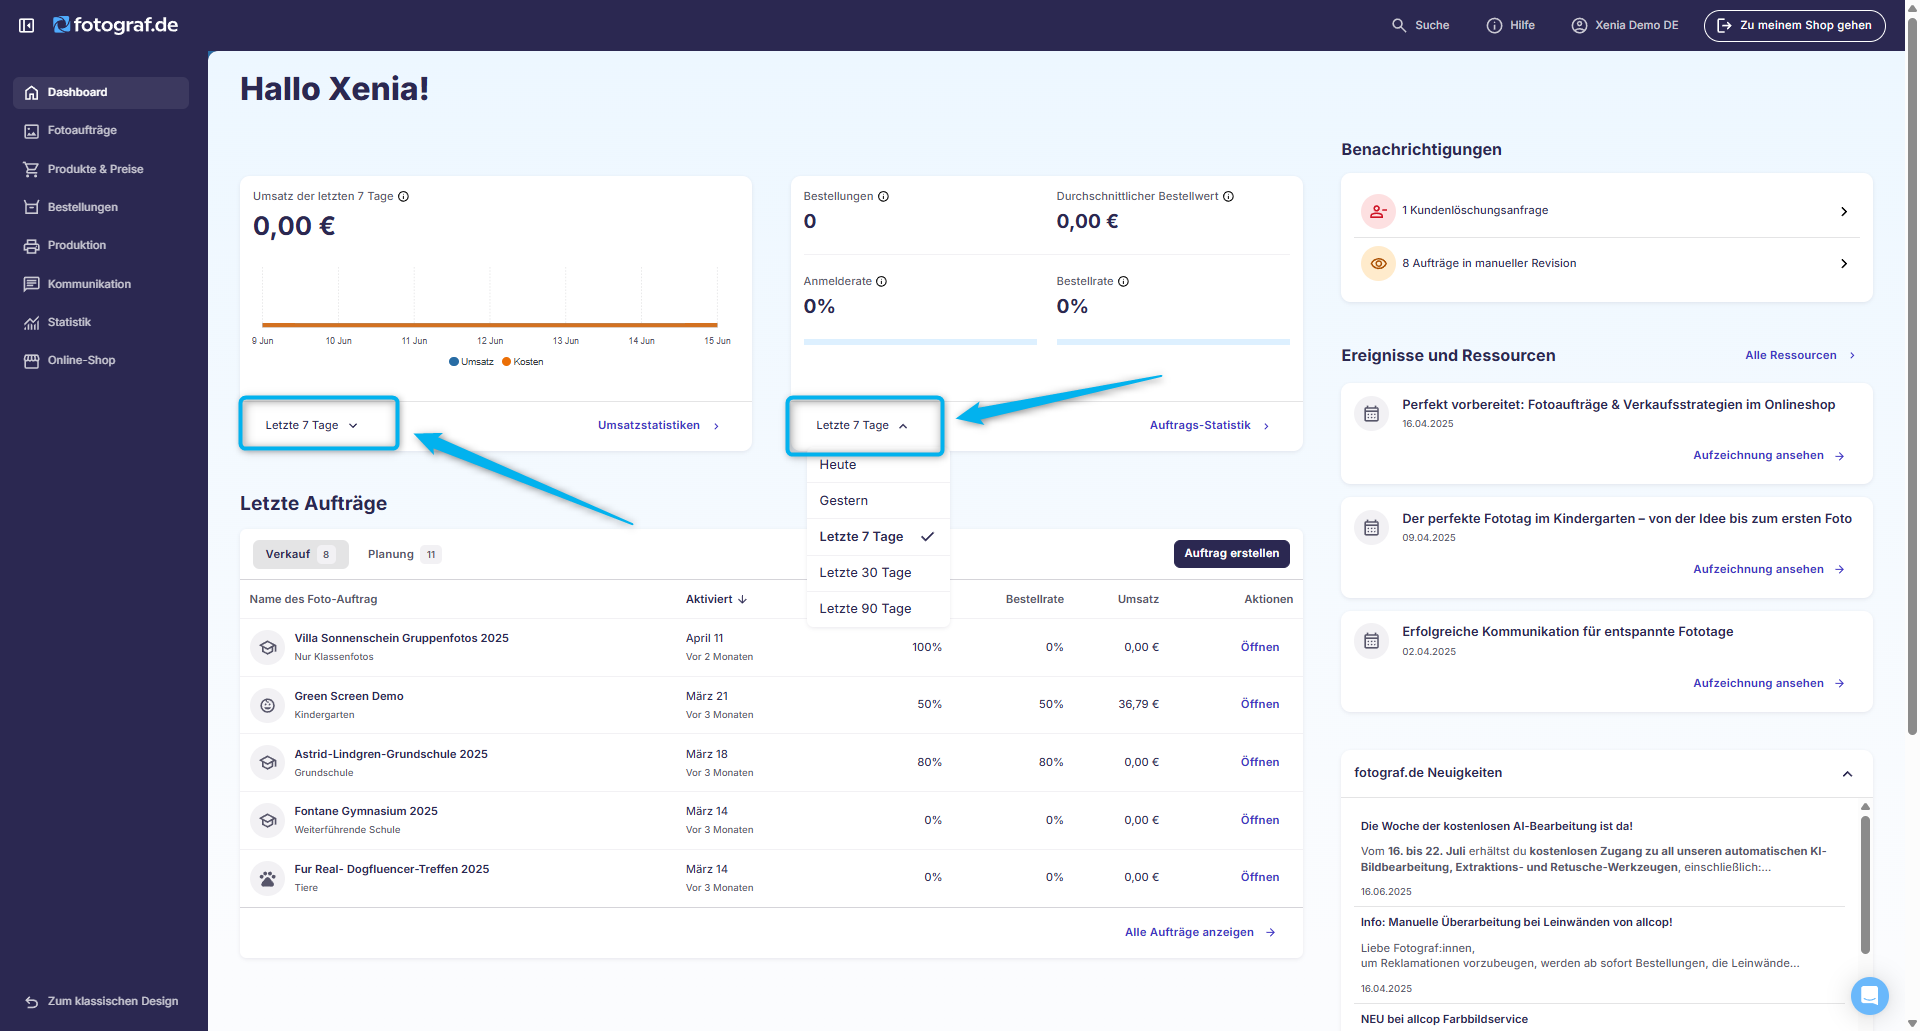Select Letzte 7 Tage checked option
The height and width of the screenshot is (1031, 1920).
click(x=878, y=537)
